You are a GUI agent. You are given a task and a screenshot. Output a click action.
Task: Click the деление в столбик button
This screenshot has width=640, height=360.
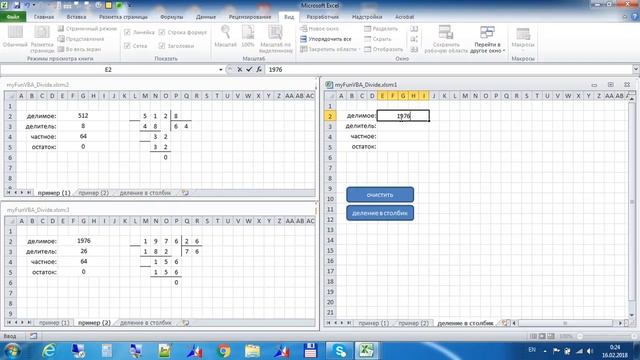coord(380,213)
